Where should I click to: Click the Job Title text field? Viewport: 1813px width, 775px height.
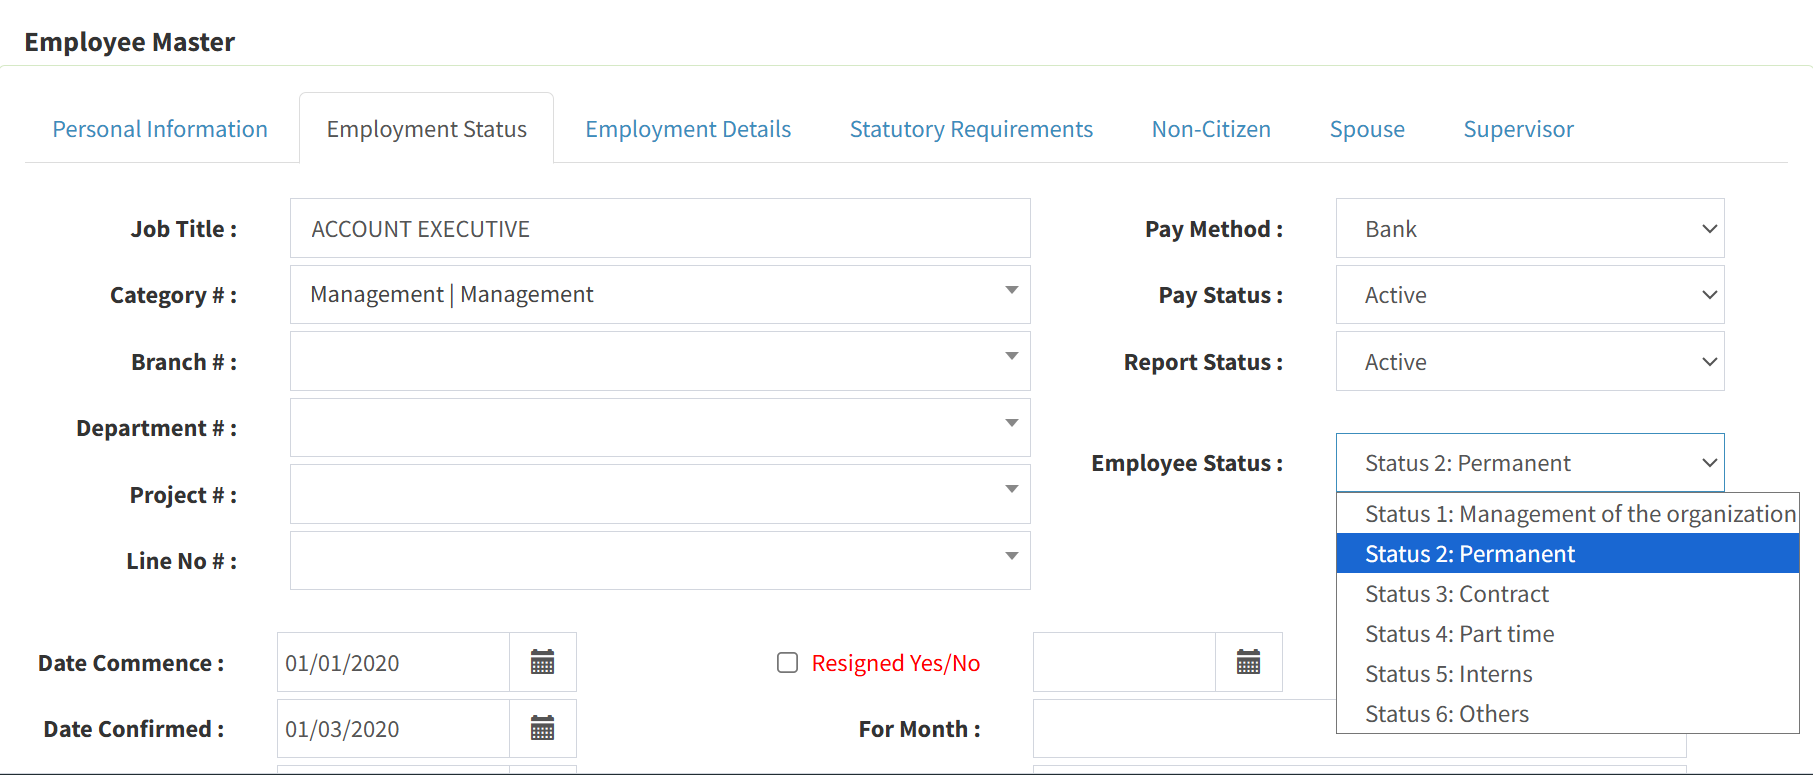(x=660, y=228)
